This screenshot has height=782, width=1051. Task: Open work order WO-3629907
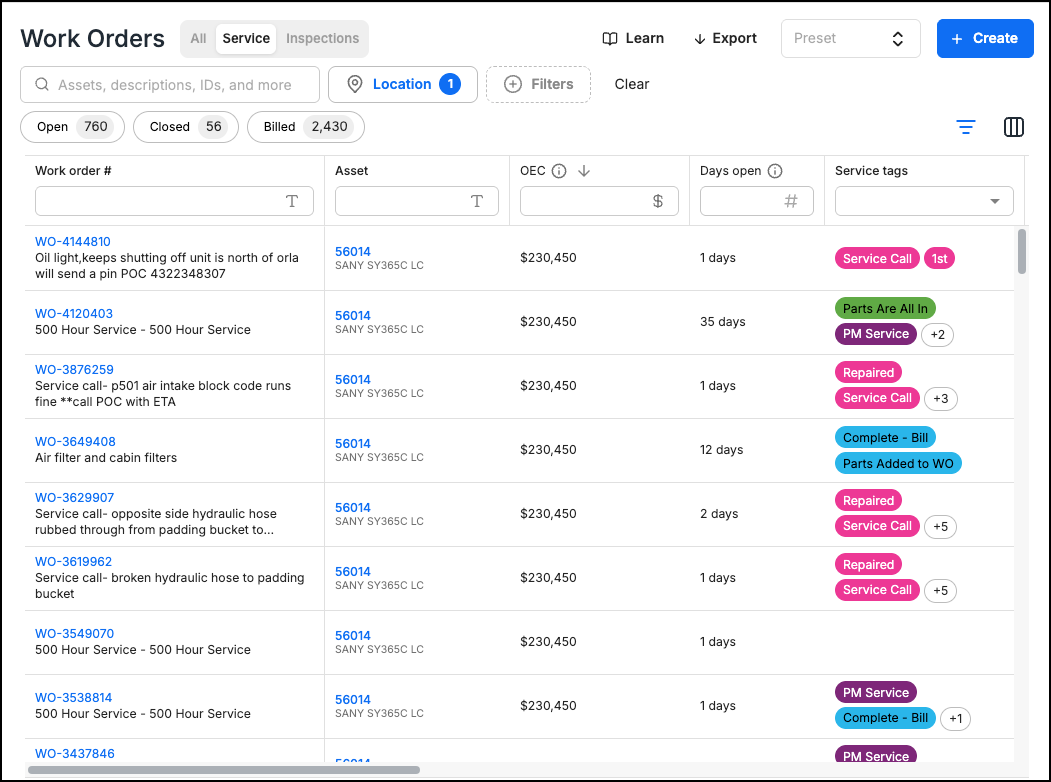(x=74, y=498)
